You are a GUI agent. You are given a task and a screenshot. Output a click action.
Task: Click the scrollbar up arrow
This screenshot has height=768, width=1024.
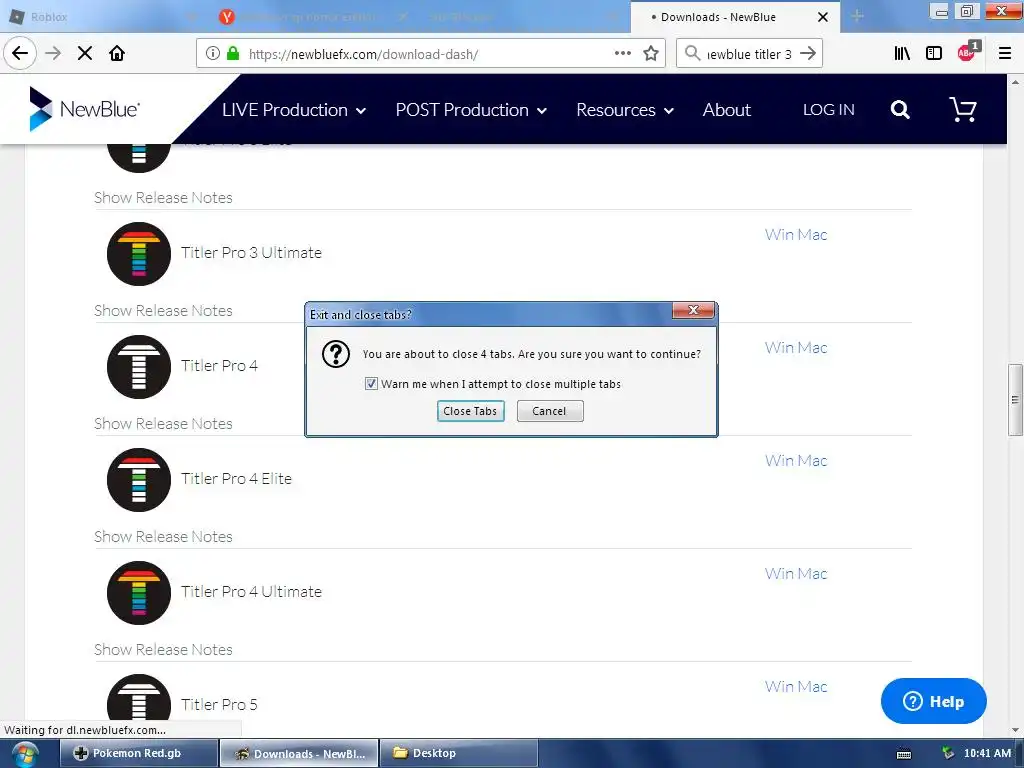coord(1015,82)
